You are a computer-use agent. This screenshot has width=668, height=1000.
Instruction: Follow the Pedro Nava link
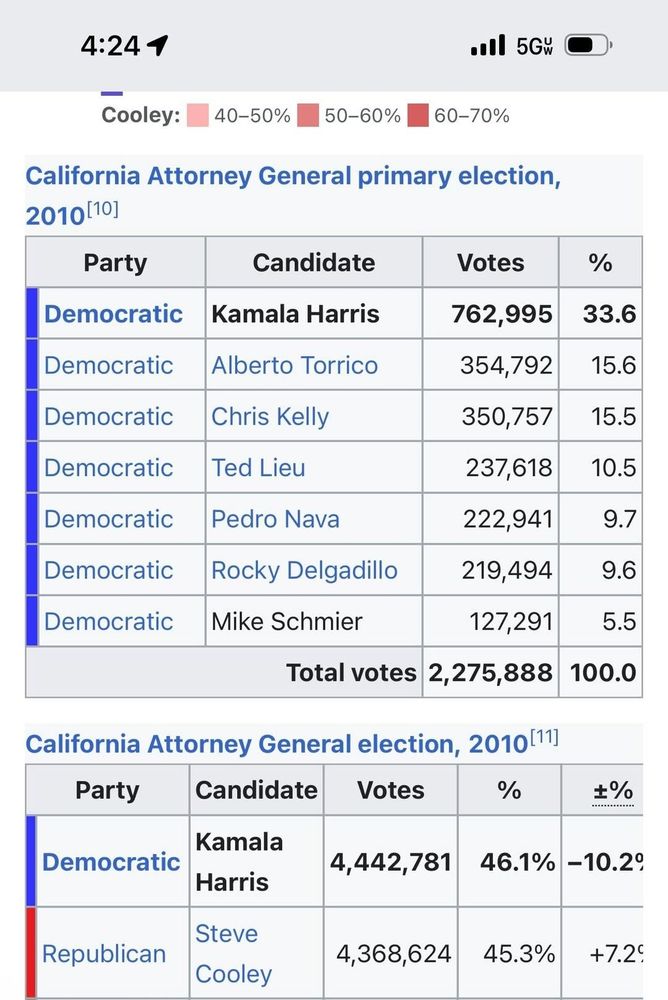[275, 518]
